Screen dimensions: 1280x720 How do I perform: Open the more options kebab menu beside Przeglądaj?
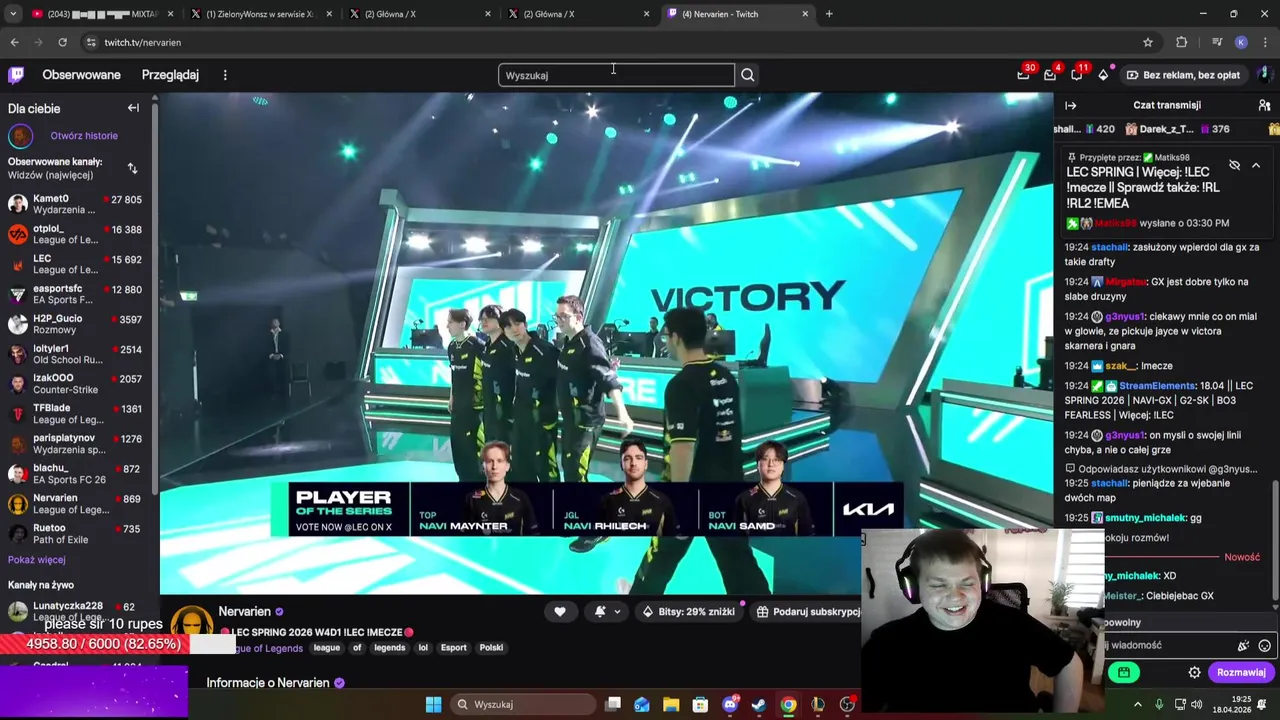pyautogui.click(x=225, y=75)
